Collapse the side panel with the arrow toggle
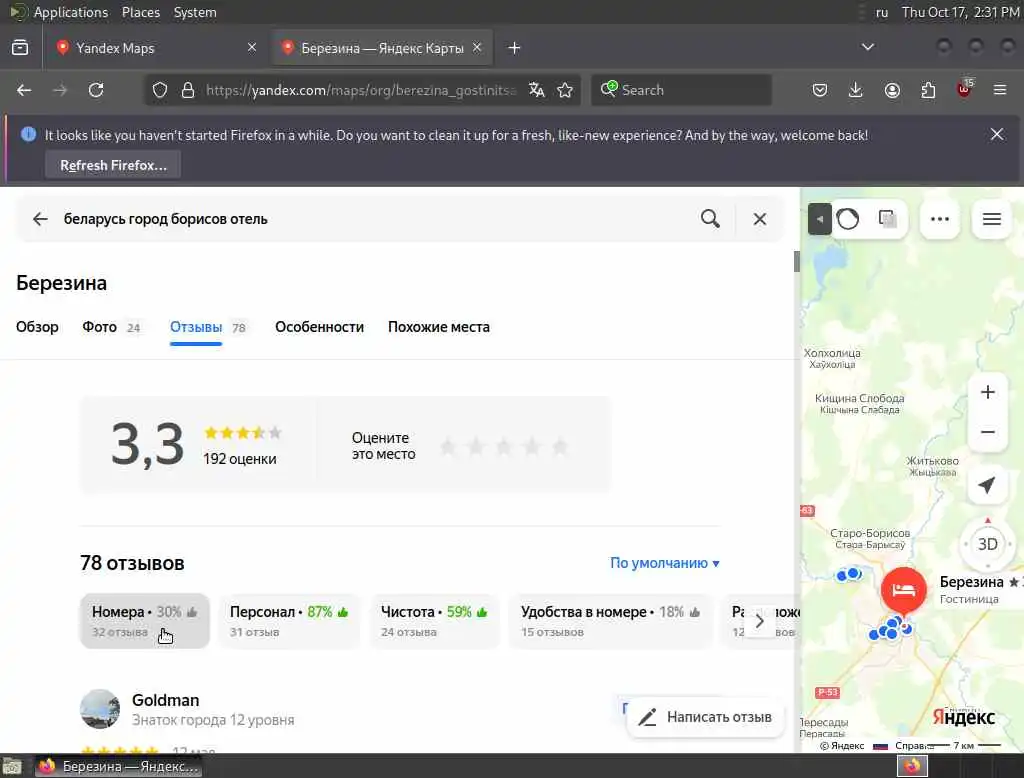Viewport: 1024px width, 778px height. [x=820, y=219]
